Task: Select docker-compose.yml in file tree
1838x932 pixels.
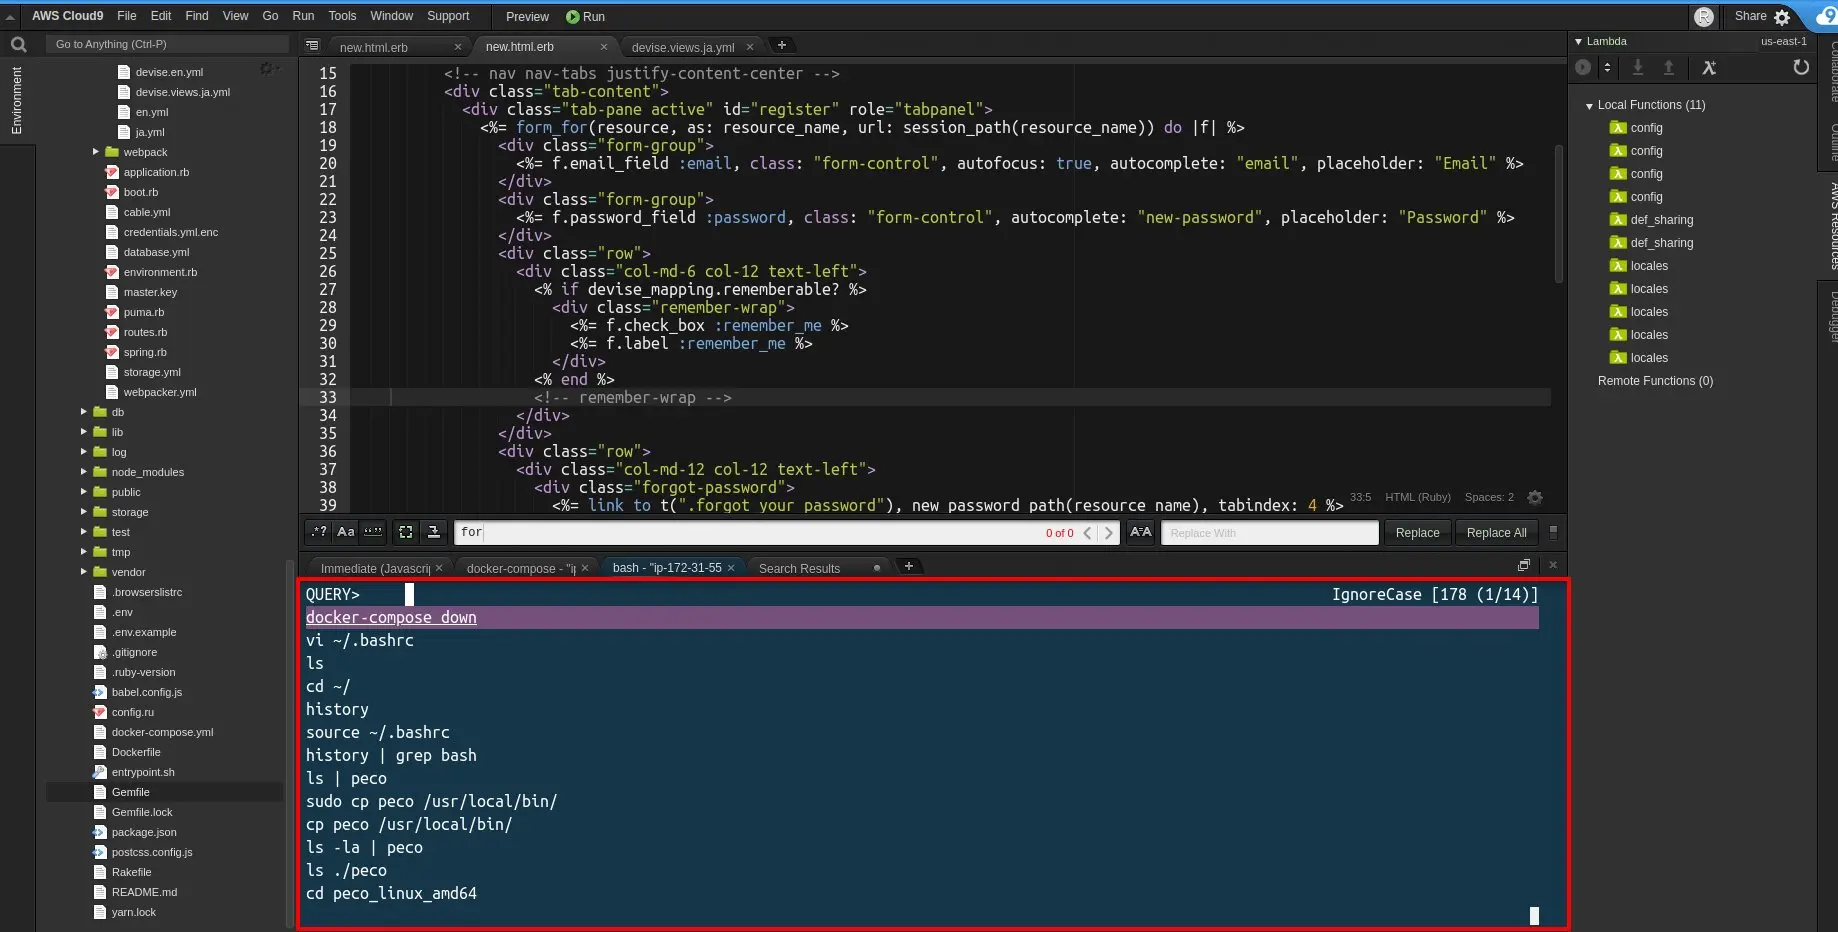Action: point(162,732)
